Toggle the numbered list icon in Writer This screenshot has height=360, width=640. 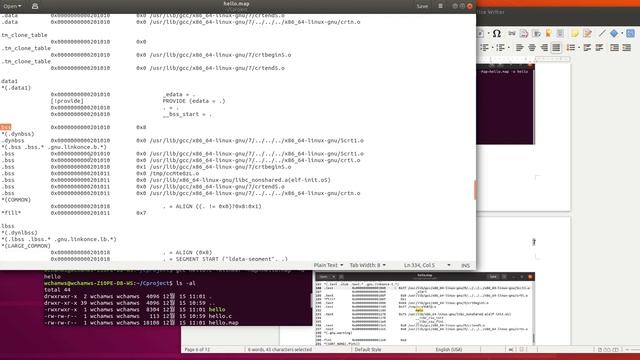(501, 47)
